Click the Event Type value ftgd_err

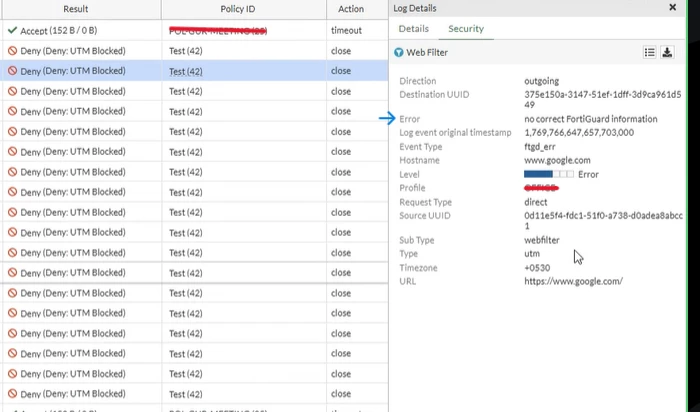540,146
